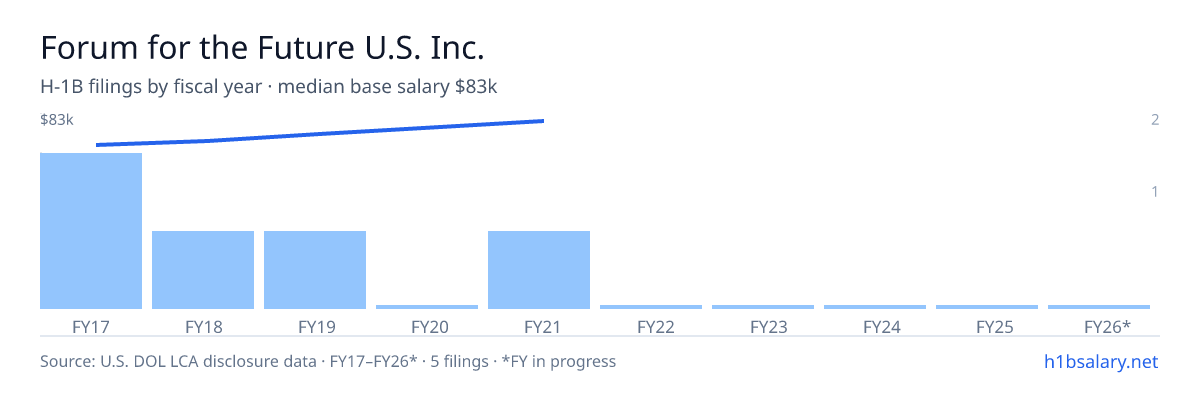Click the FY18 filings bar
Viewport: 1200px width, 400px height.
[x=203, y=270]
